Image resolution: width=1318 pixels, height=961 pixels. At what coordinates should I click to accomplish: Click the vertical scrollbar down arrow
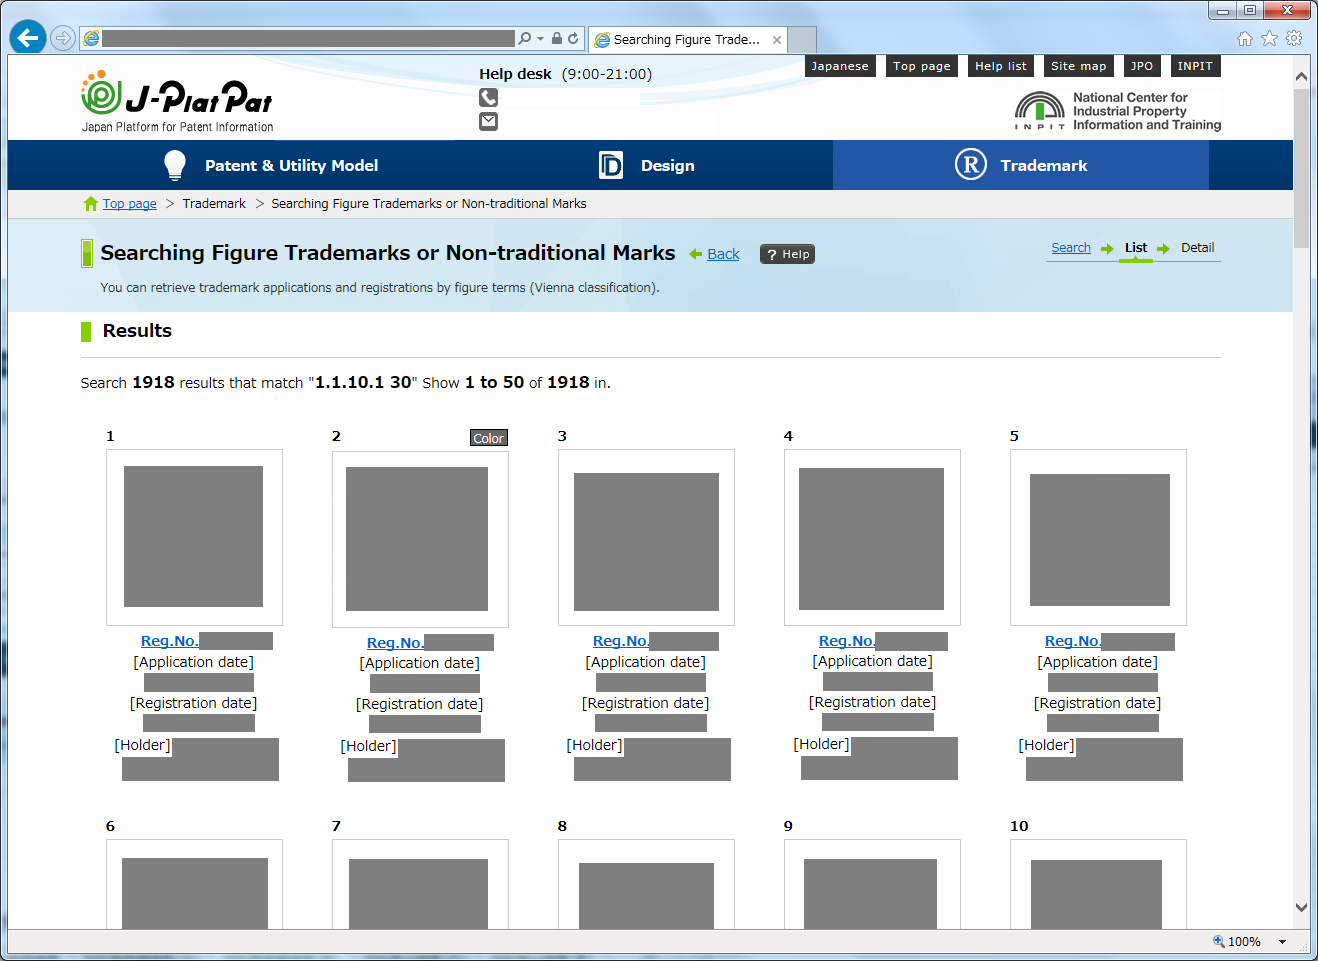(x=1301, y=908)
